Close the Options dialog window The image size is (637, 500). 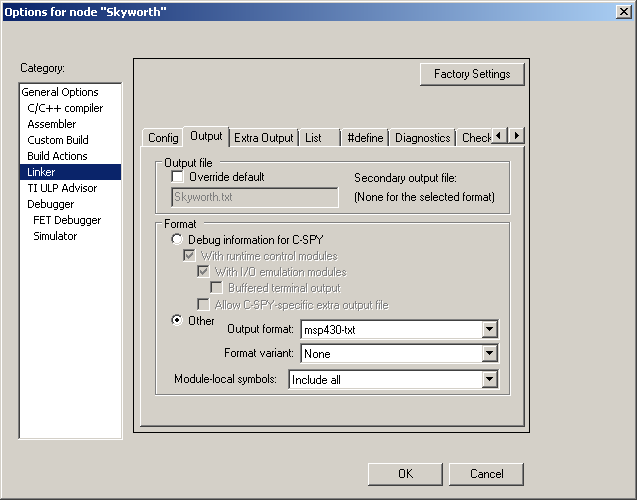(x=622, y=11)
